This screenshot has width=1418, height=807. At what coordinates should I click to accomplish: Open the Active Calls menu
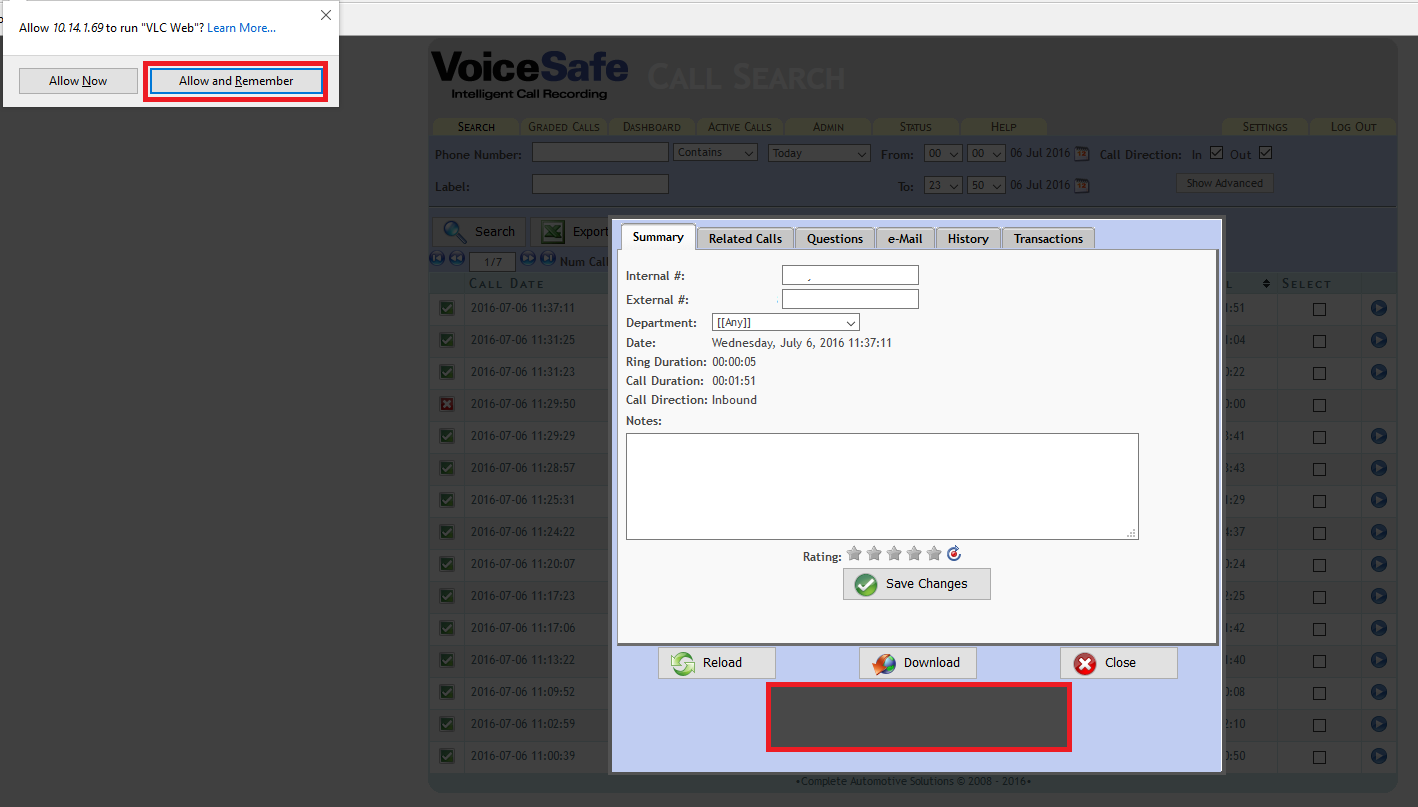tap(740, 127)
